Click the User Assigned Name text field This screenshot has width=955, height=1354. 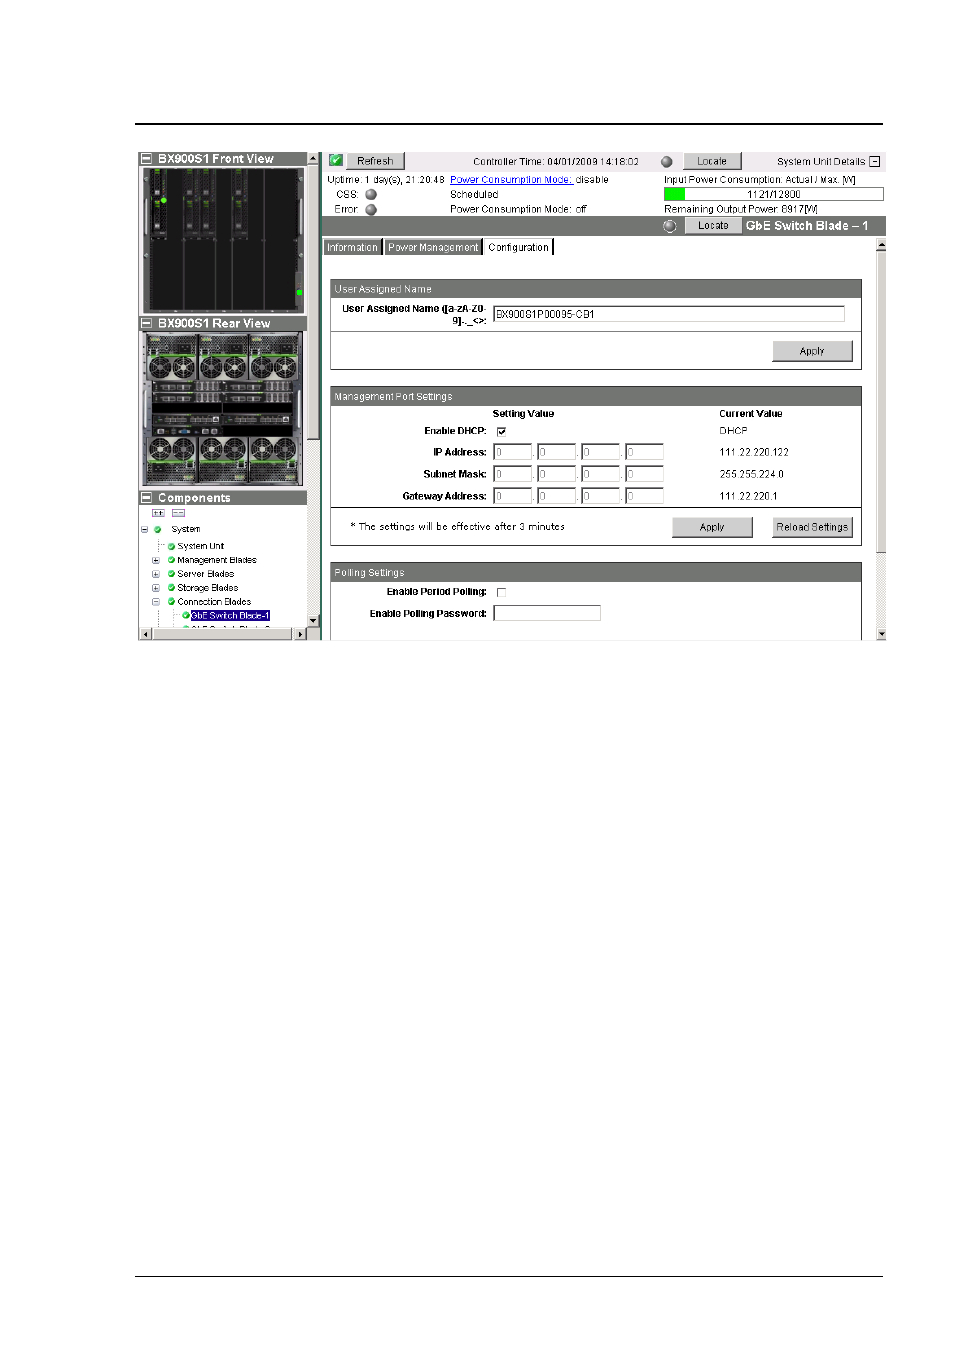pyautogui.click(x=669, y=314)
